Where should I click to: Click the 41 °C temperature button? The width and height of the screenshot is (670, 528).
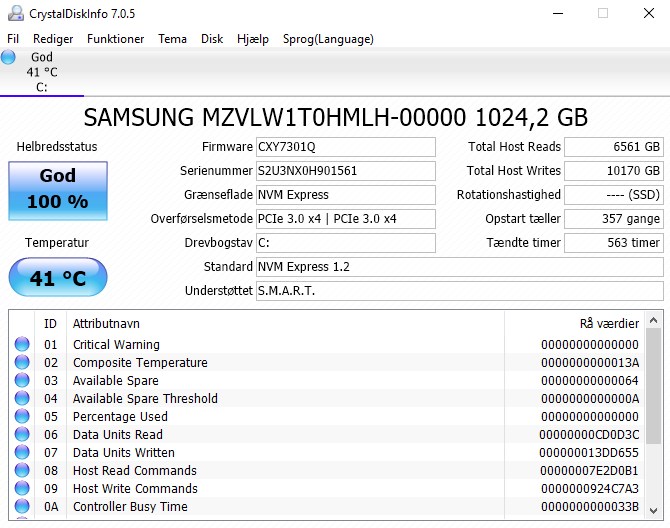[57, 278]
